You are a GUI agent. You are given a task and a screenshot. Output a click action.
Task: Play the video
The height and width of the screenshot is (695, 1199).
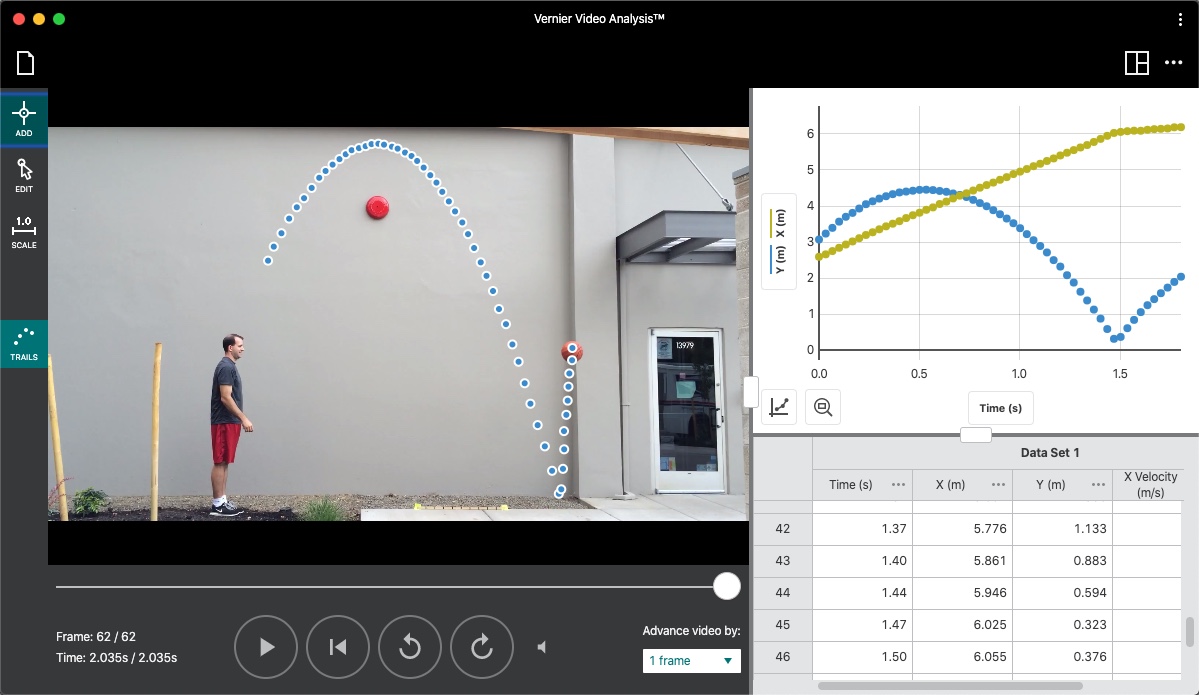click(x=266, y=647)
